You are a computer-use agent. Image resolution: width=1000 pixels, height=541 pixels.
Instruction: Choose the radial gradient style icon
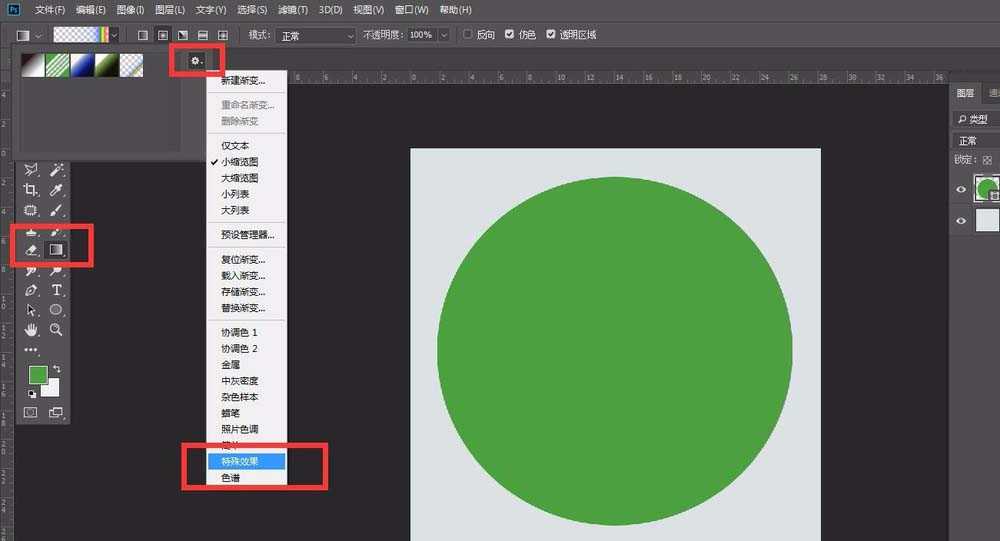pyautogui.click(x=162, y=35)
